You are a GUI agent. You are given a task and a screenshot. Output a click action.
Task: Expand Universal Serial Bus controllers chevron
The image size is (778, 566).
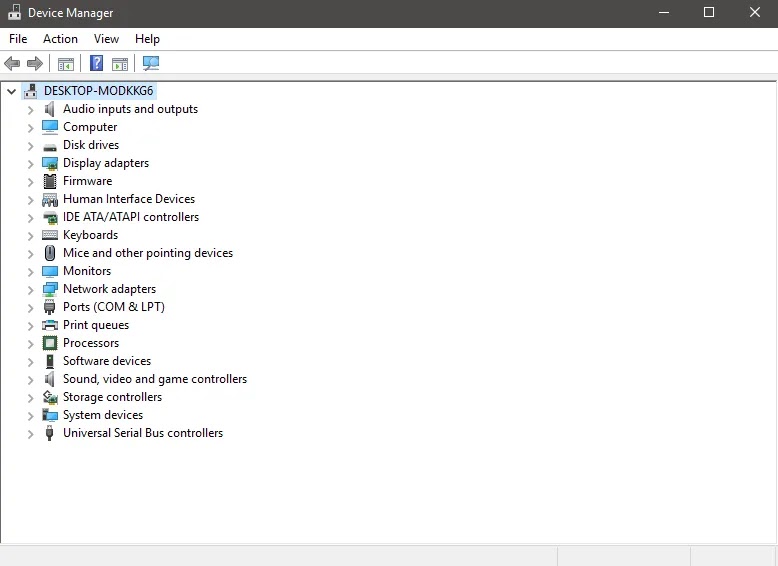(30, 434)
